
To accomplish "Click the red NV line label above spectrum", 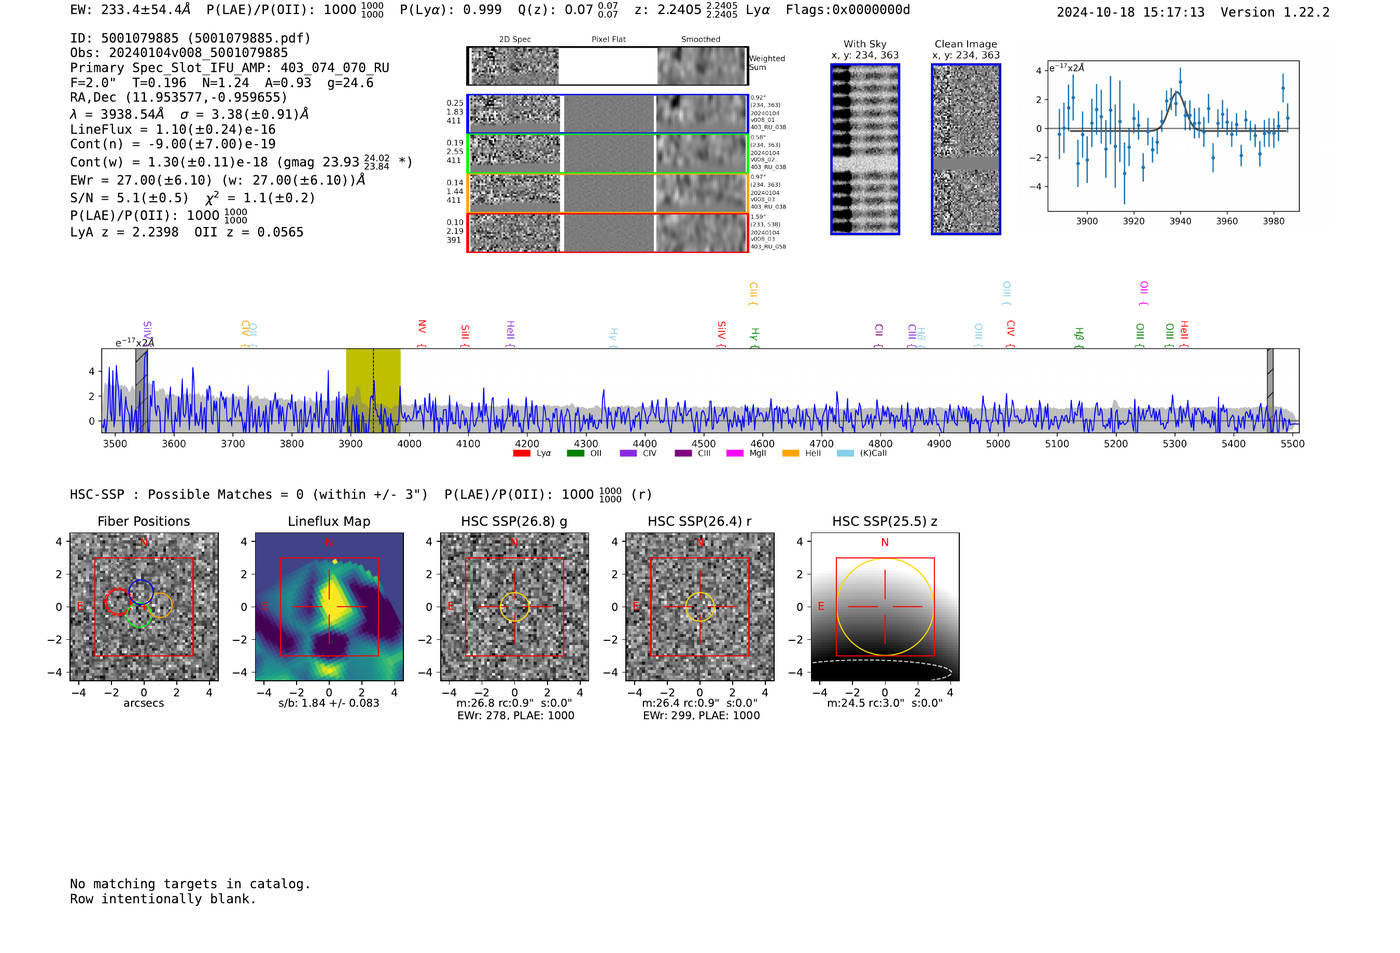I will (422, 331).
